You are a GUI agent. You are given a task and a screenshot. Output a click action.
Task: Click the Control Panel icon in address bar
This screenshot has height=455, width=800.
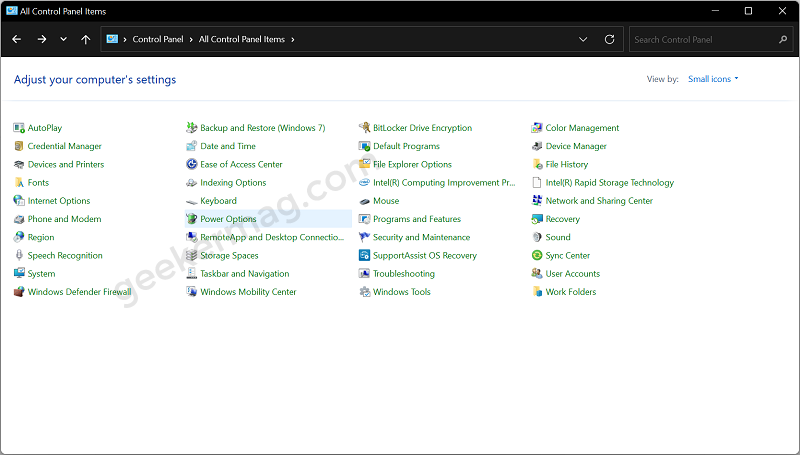(112, 39)
